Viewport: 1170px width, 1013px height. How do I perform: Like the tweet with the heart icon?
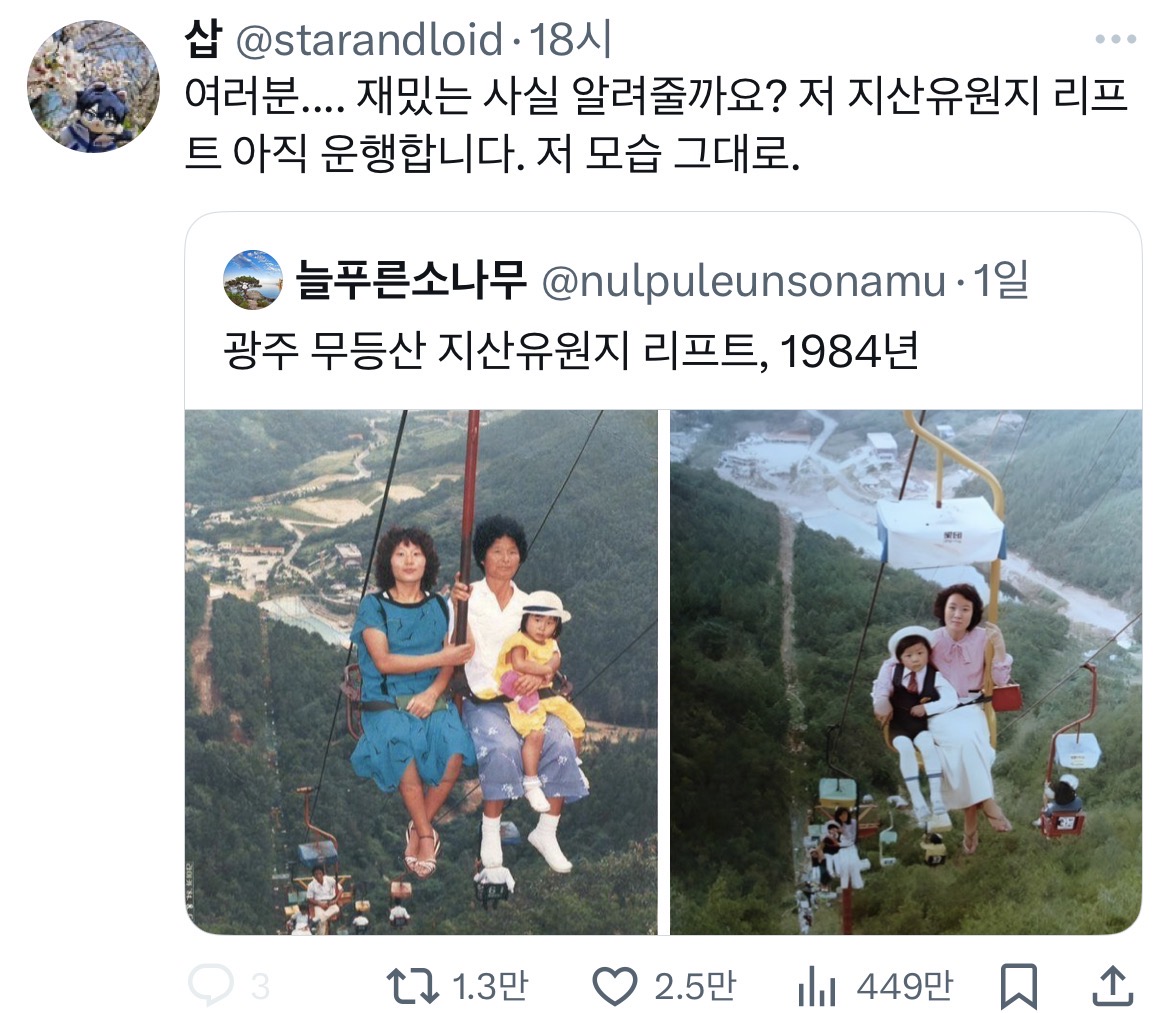pos(614,986)
